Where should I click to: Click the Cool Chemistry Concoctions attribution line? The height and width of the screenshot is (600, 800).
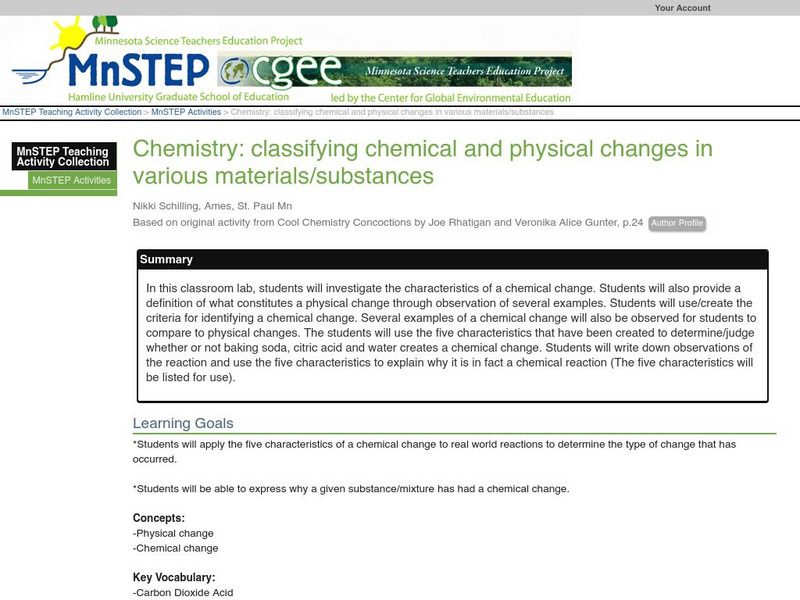coord(387,222)
